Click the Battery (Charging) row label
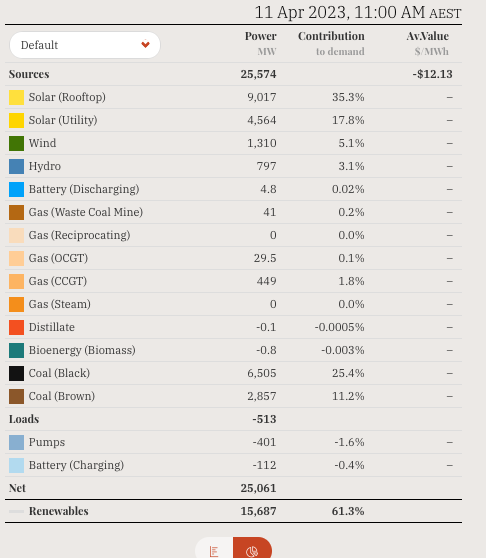Screen dimensions: 486x558 [76, 465]
